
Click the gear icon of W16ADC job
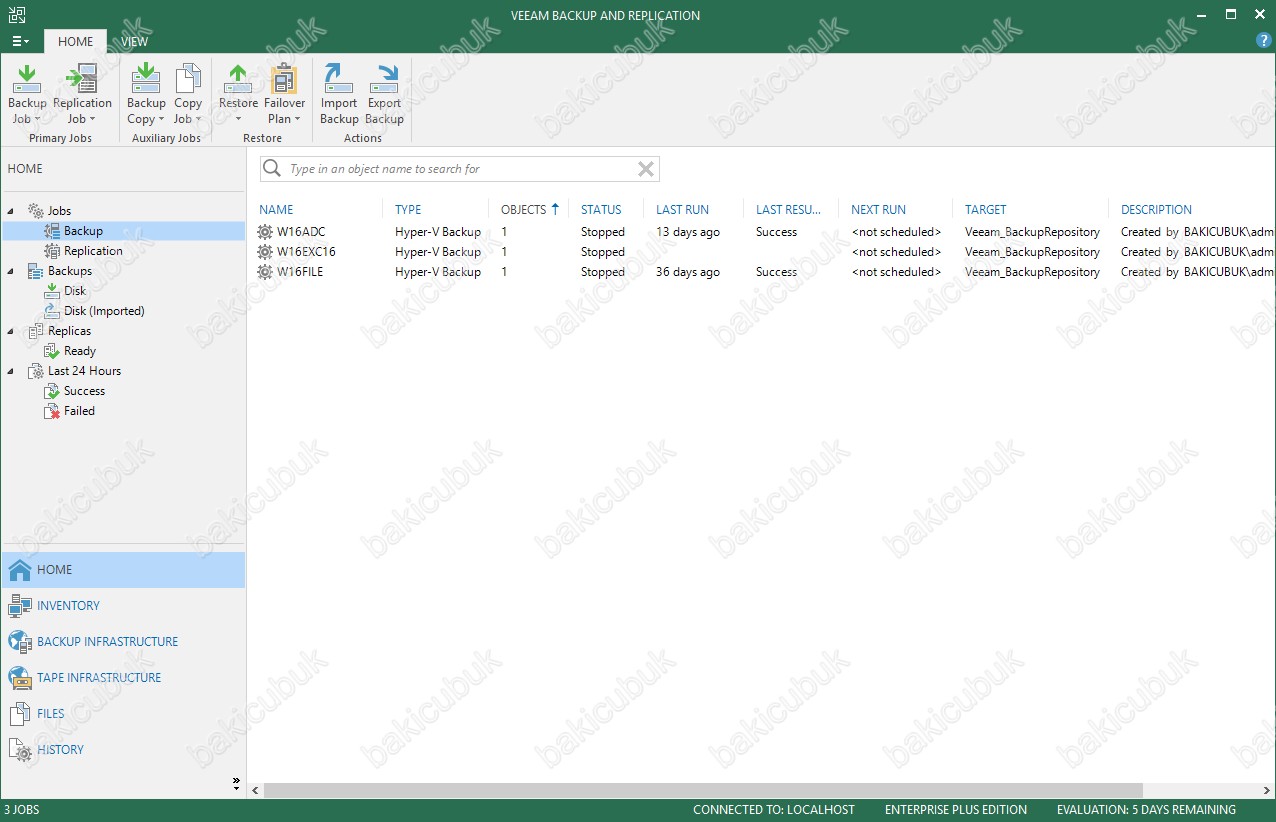click(x=265, y=232)
